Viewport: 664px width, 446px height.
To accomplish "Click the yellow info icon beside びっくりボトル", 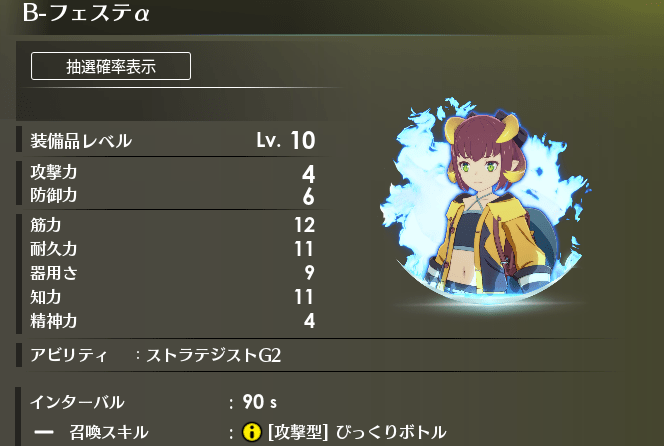I will coord(252,432).
